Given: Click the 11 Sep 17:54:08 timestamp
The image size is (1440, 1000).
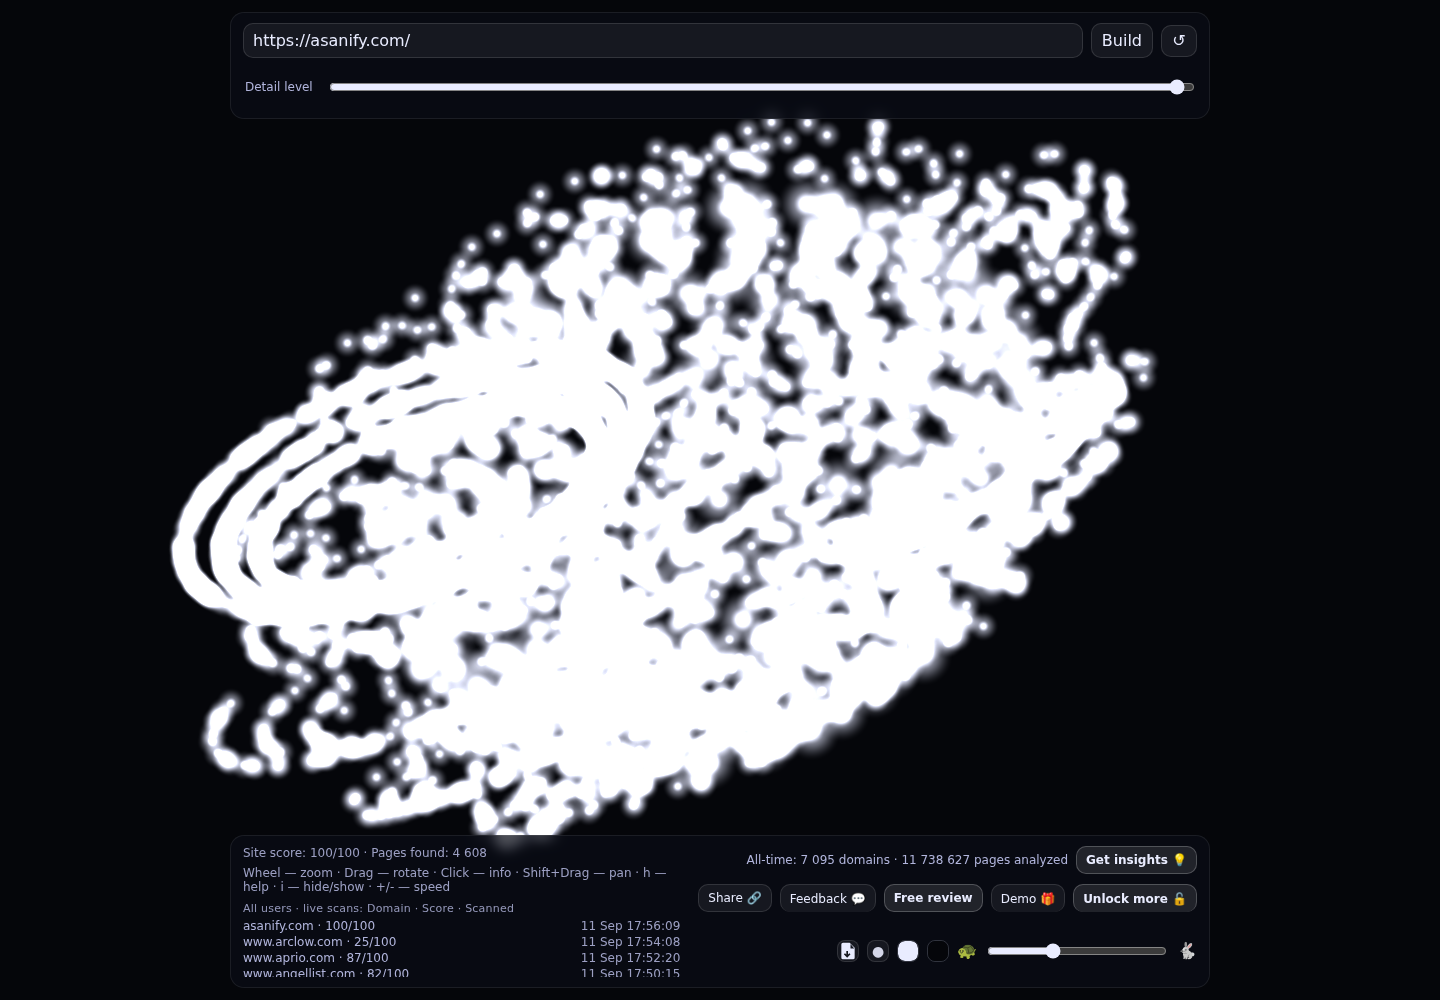Looking at the screenshot, I should click(630, 942).
